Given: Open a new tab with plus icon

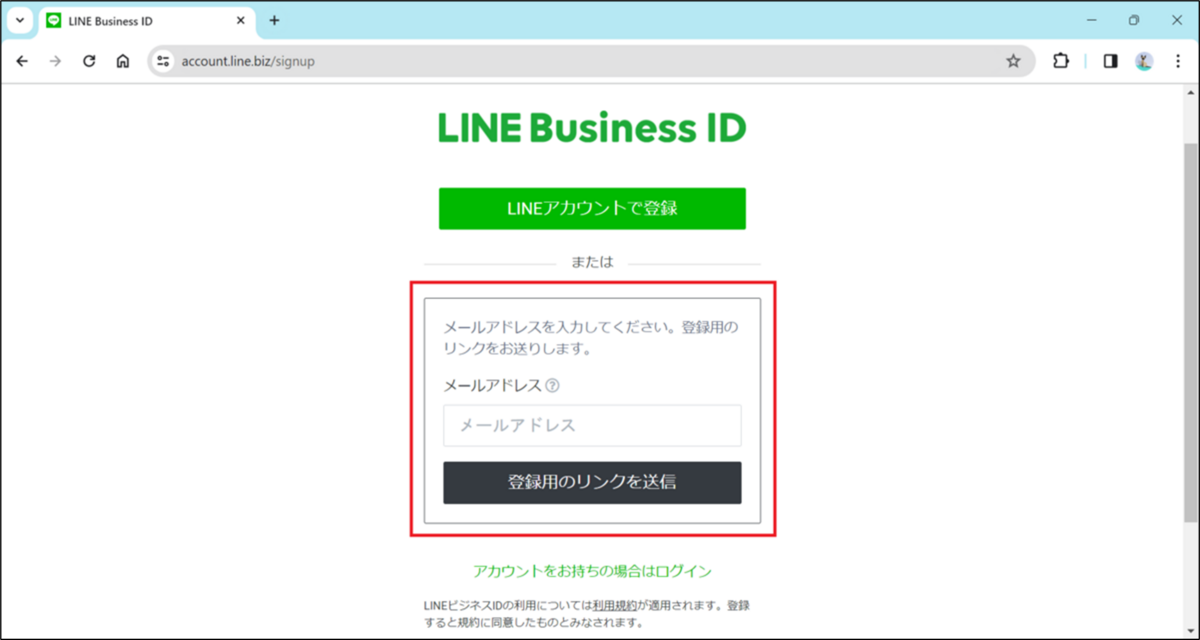Looking at the screenshot, I should coord(274,20).
